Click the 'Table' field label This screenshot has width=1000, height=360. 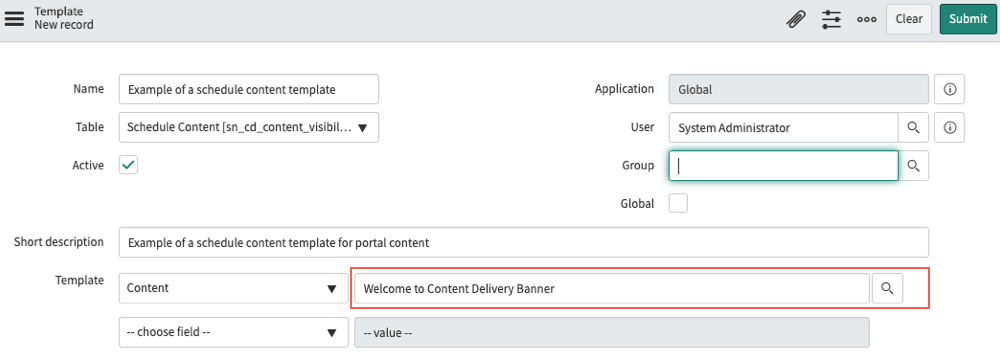89,127
